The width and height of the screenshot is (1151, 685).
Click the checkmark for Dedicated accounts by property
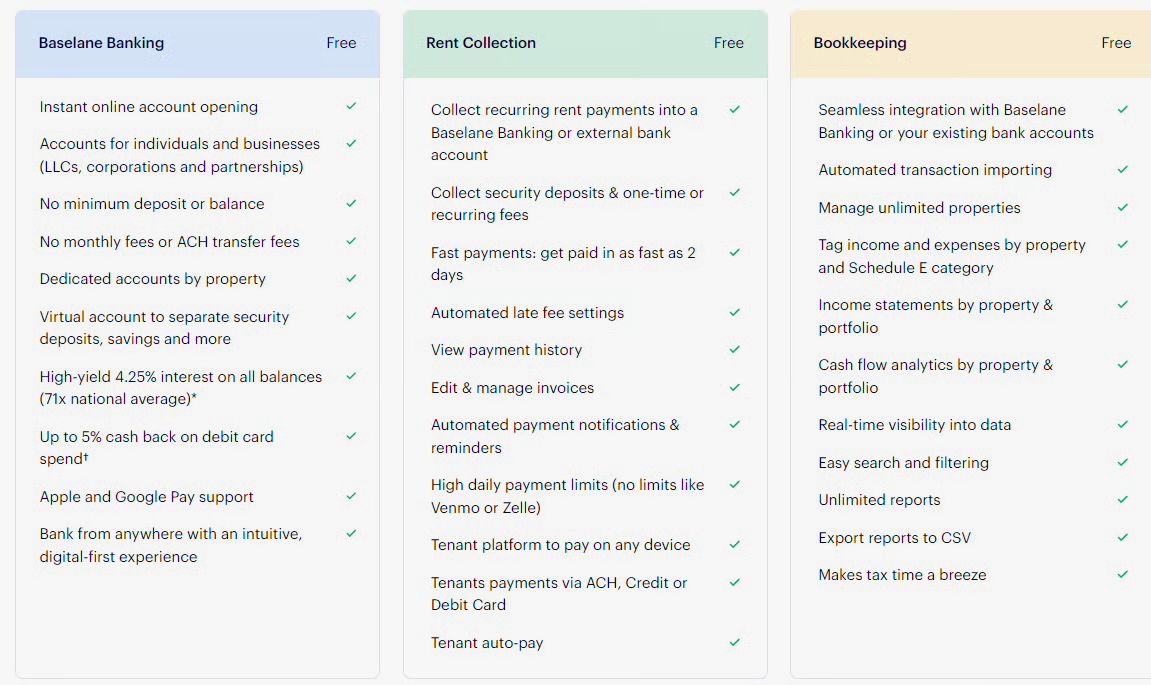click(351, 278)
